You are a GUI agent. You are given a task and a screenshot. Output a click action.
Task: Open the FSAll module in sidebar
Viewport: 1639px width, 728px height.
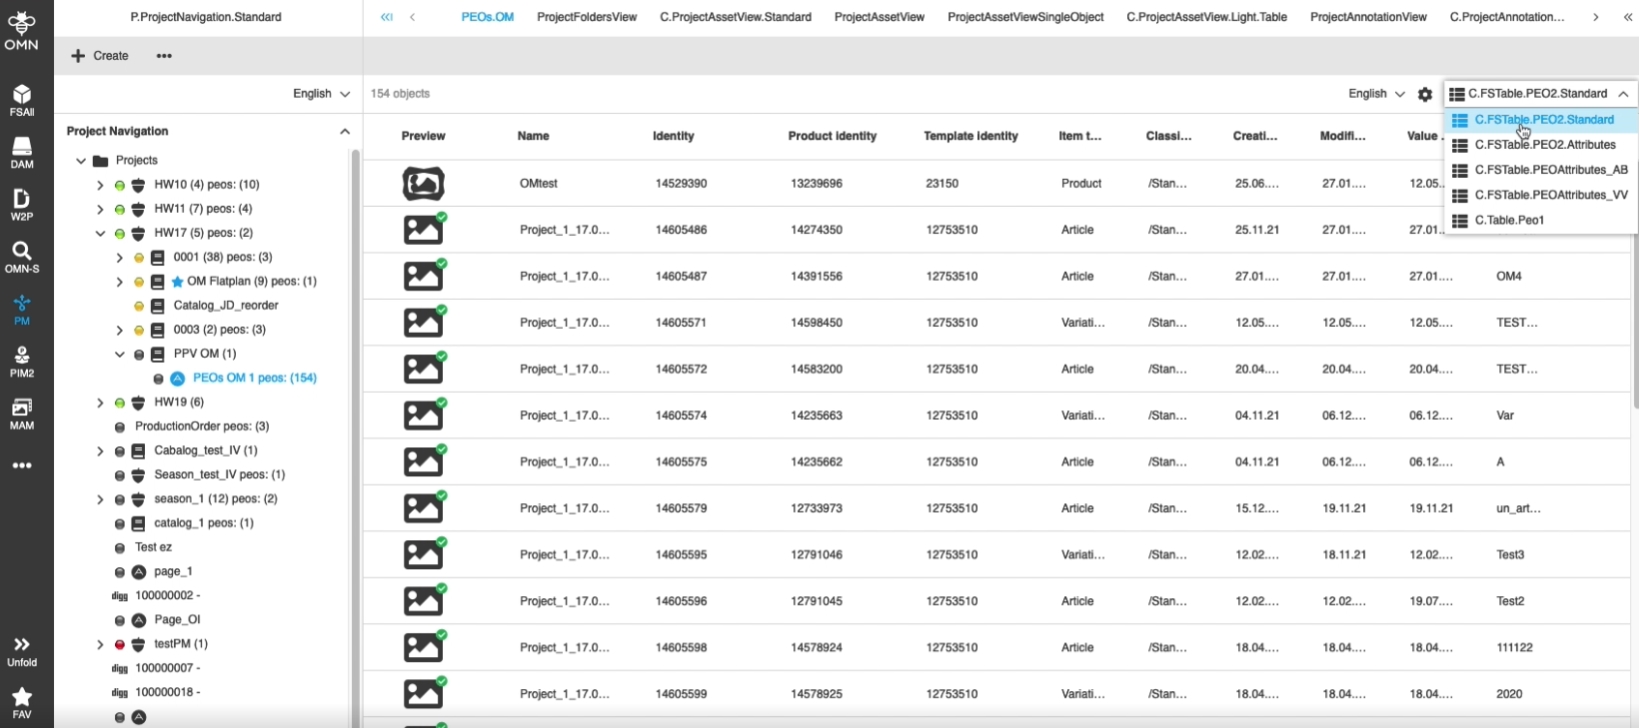[22, 100]
